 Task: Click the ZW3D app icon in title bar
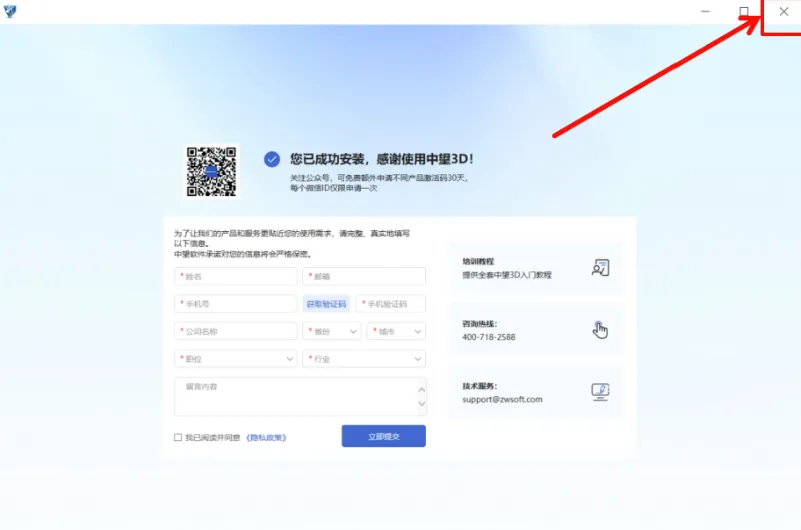10,11
